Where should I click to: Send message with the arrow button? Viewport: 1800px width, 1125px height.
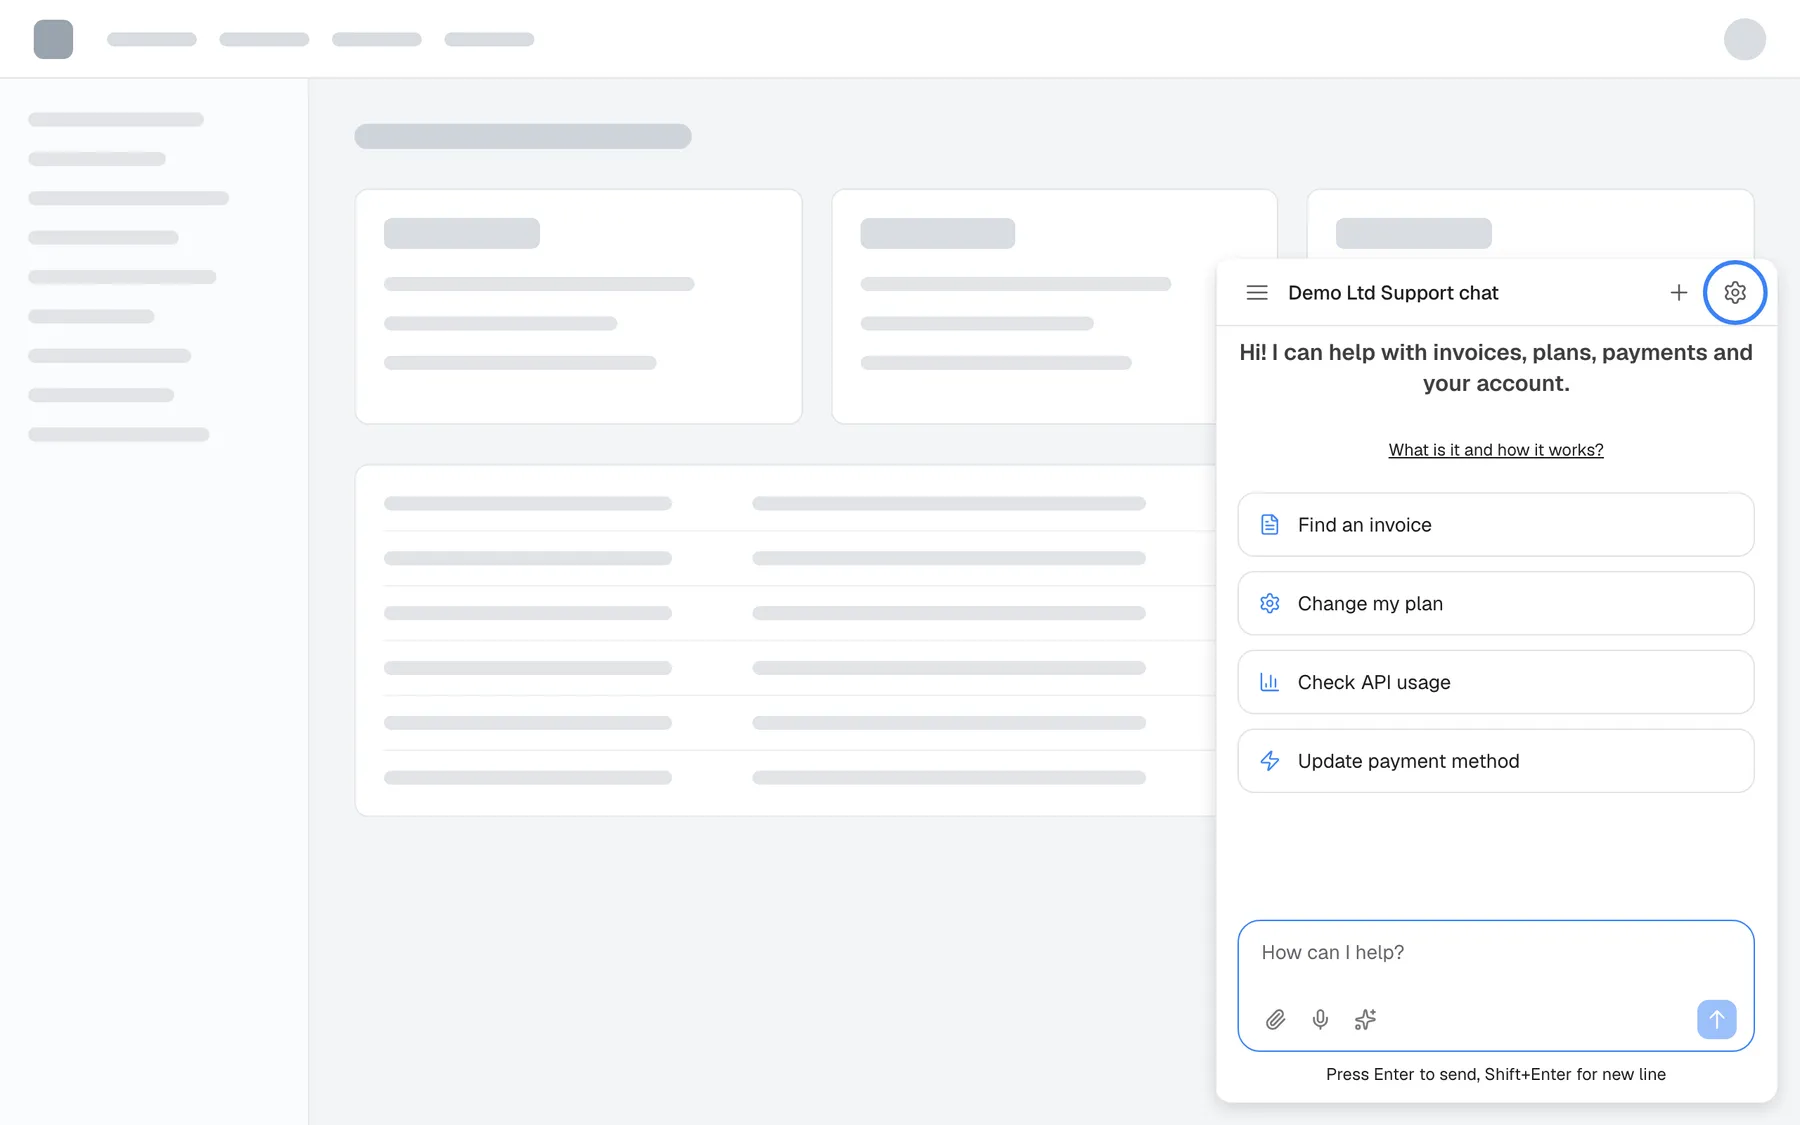1716,1020
